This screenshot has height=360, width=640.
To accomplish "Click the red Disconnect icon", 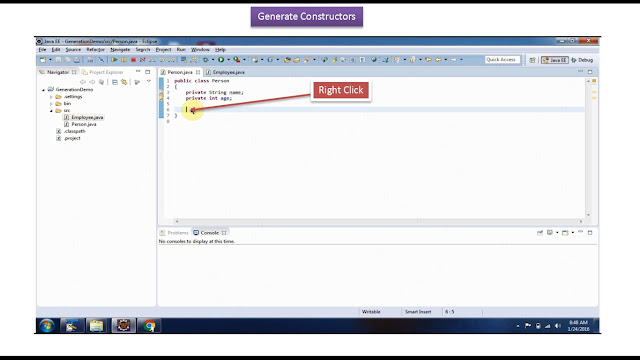I will tap(142, 60).
